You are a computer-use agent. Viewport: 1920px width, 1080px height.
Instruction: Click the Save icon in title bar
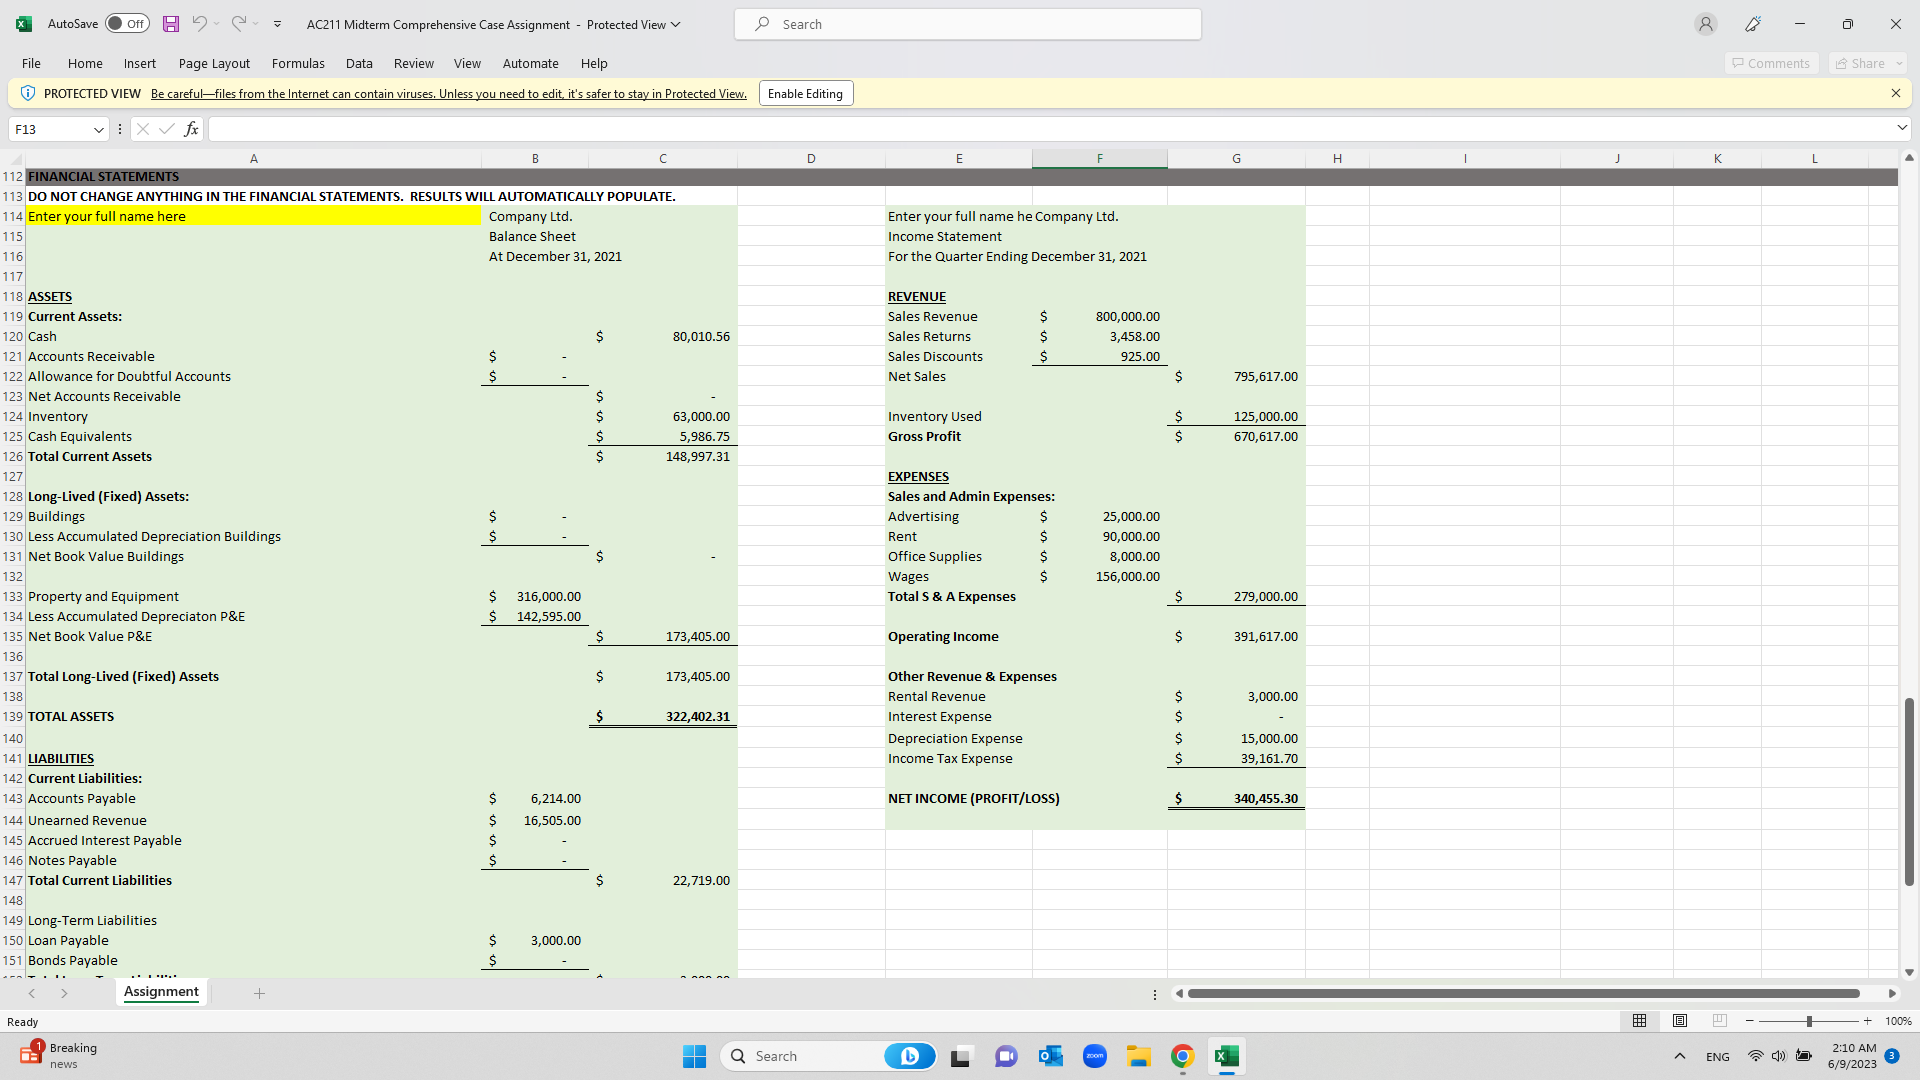point(171,24)
